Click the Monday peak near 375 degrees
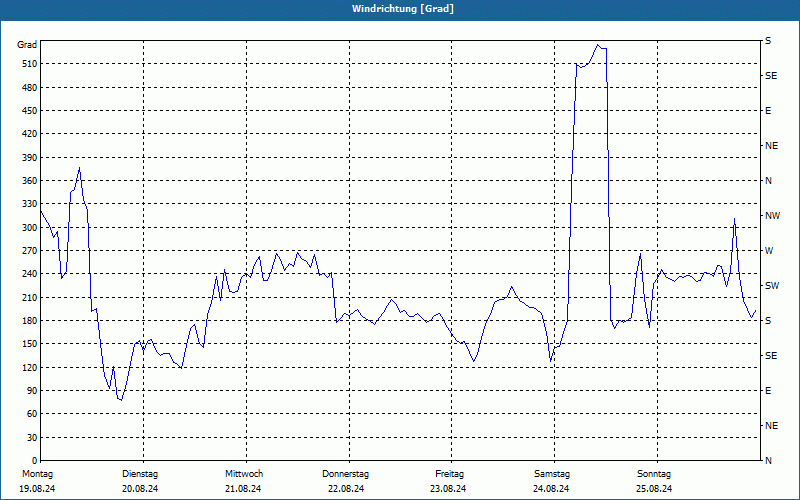 (79, 168)
